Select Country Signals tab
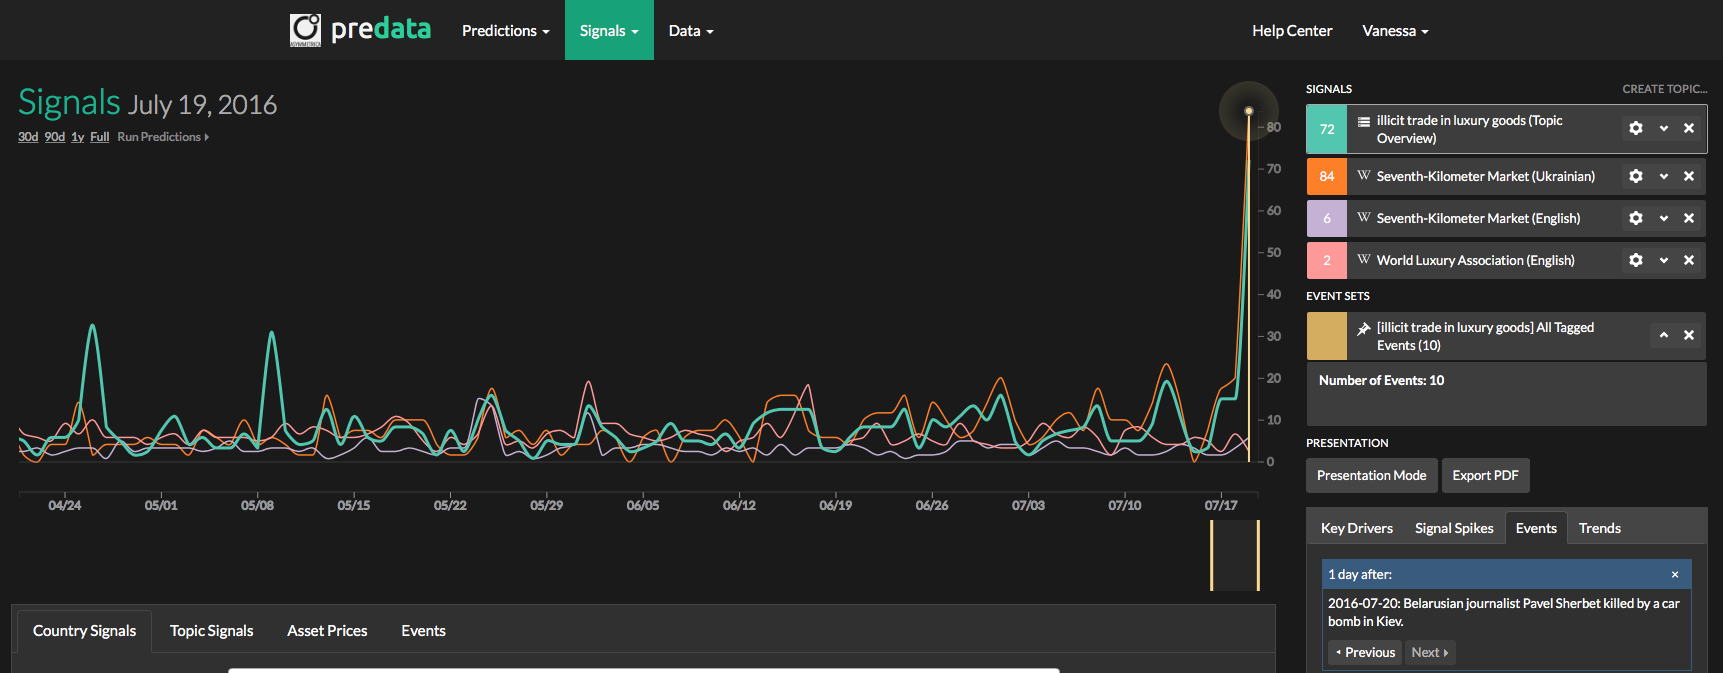This screenshot has width=1723, height=673. [84, 631]
